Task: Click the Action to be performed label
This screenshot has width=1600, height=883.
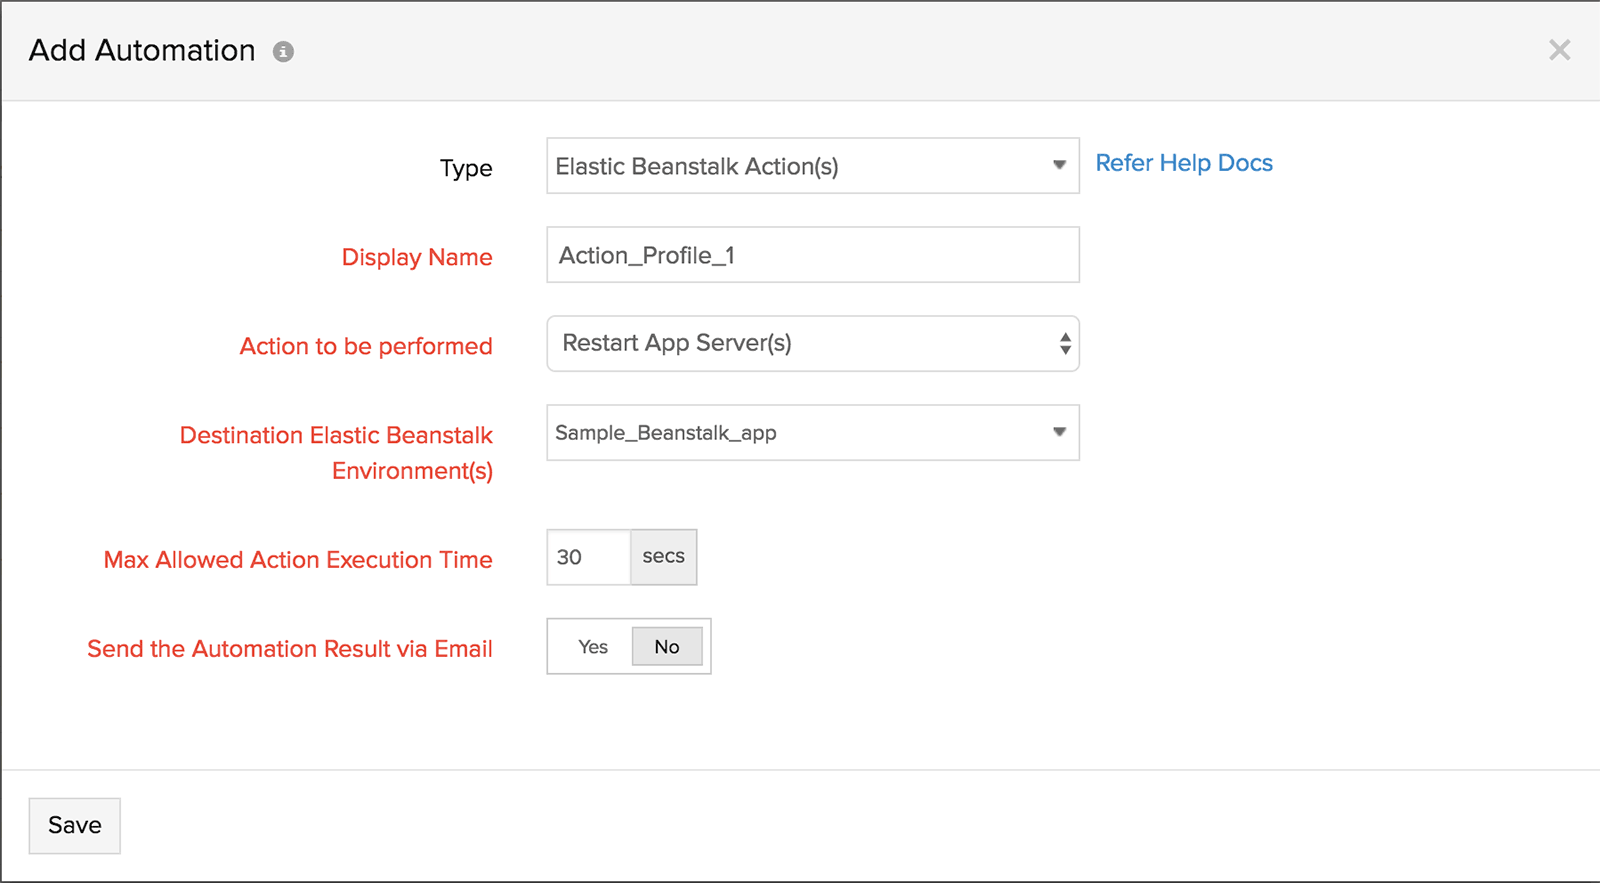Action: point(366,346)
